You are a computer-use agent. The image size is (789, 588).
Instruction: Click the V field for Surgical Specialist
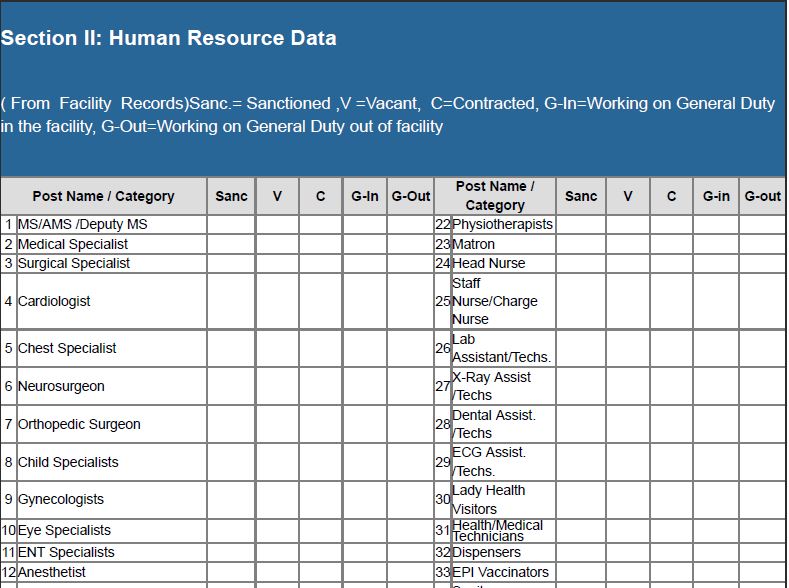[277, 263]
